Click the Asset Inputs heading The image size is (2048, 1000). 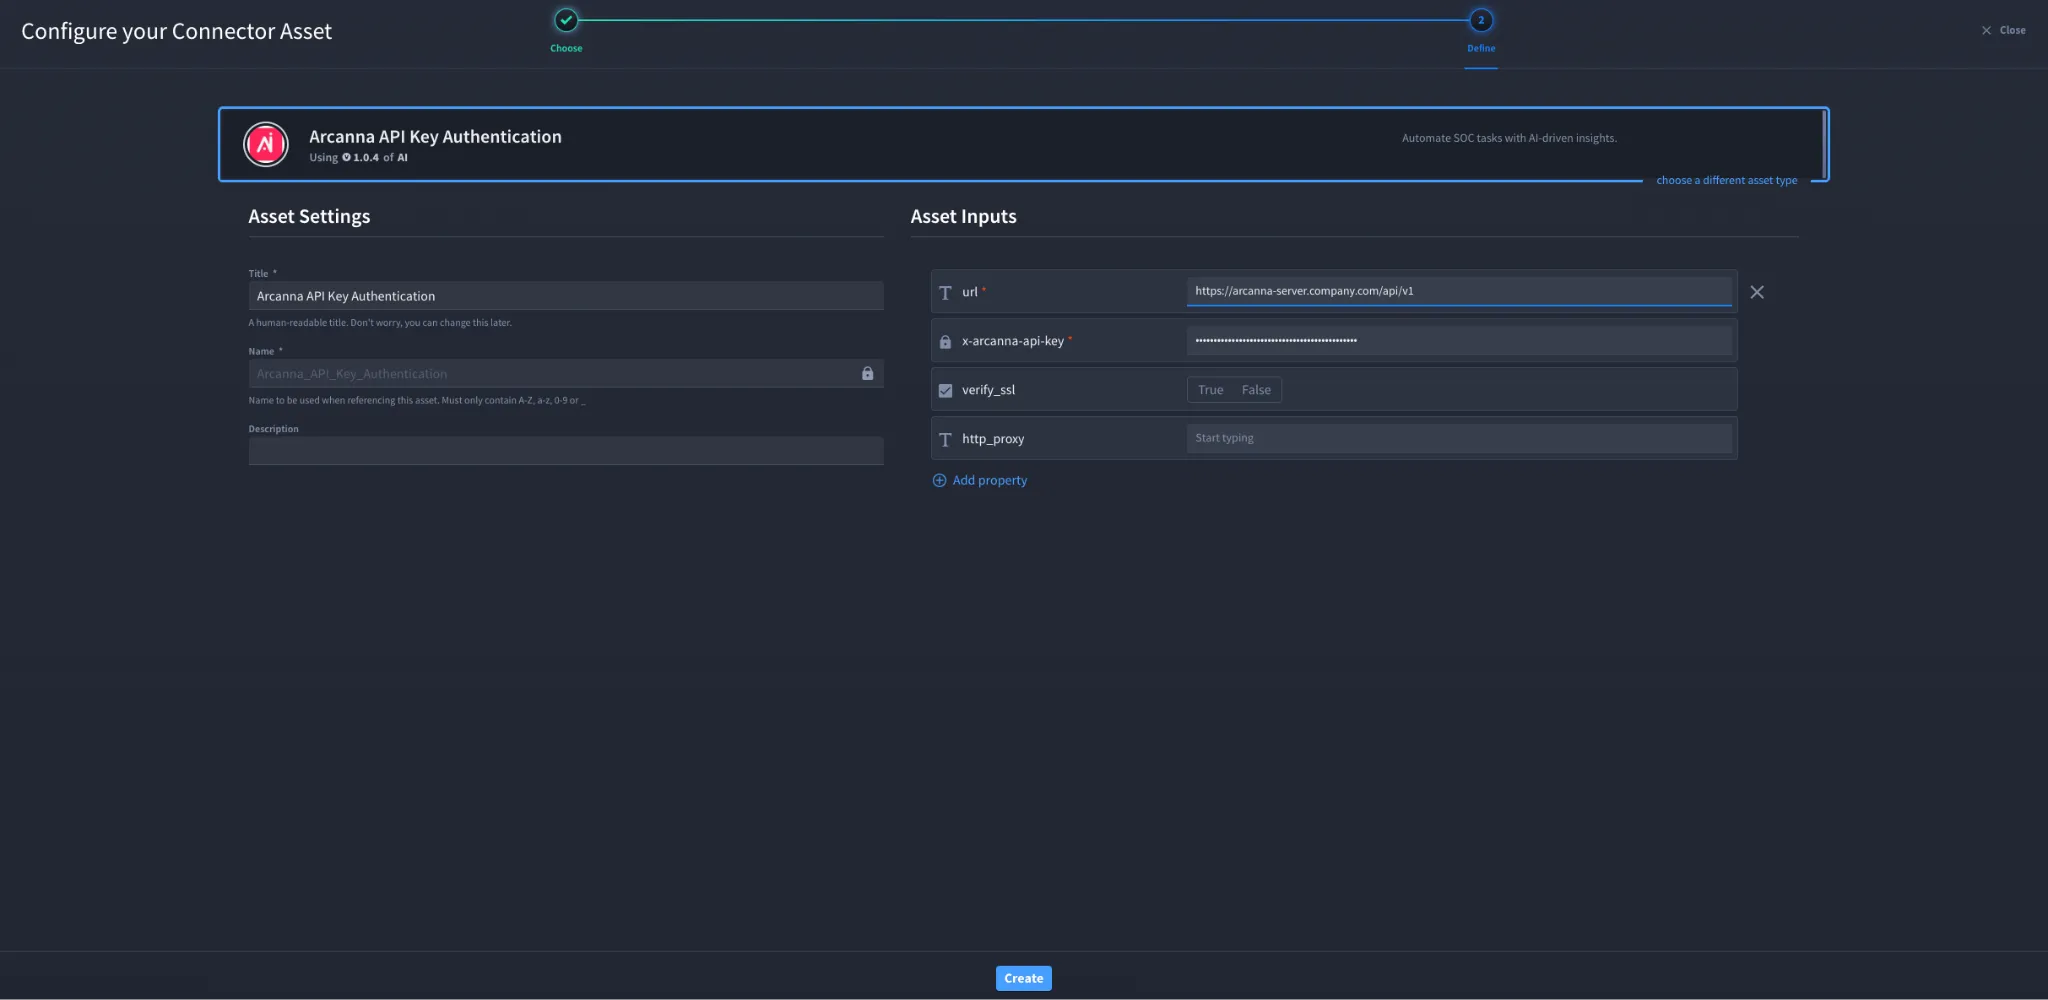pos(963,216)
